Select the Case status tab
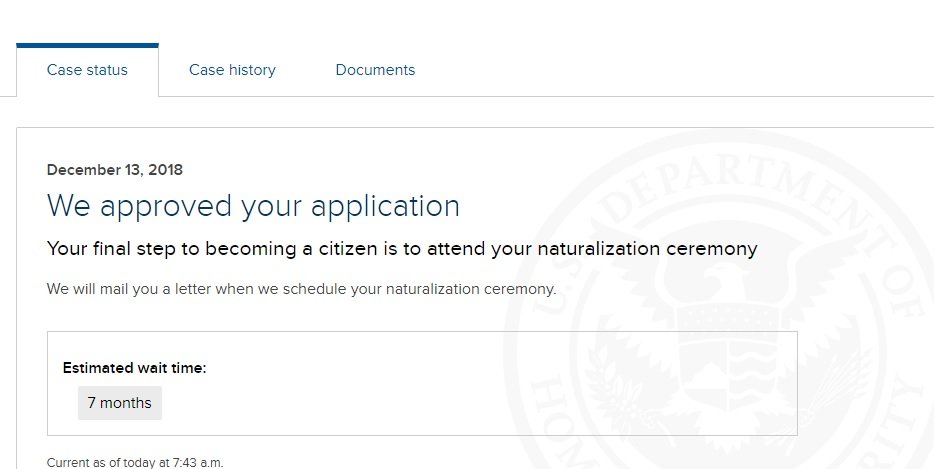 87,70
